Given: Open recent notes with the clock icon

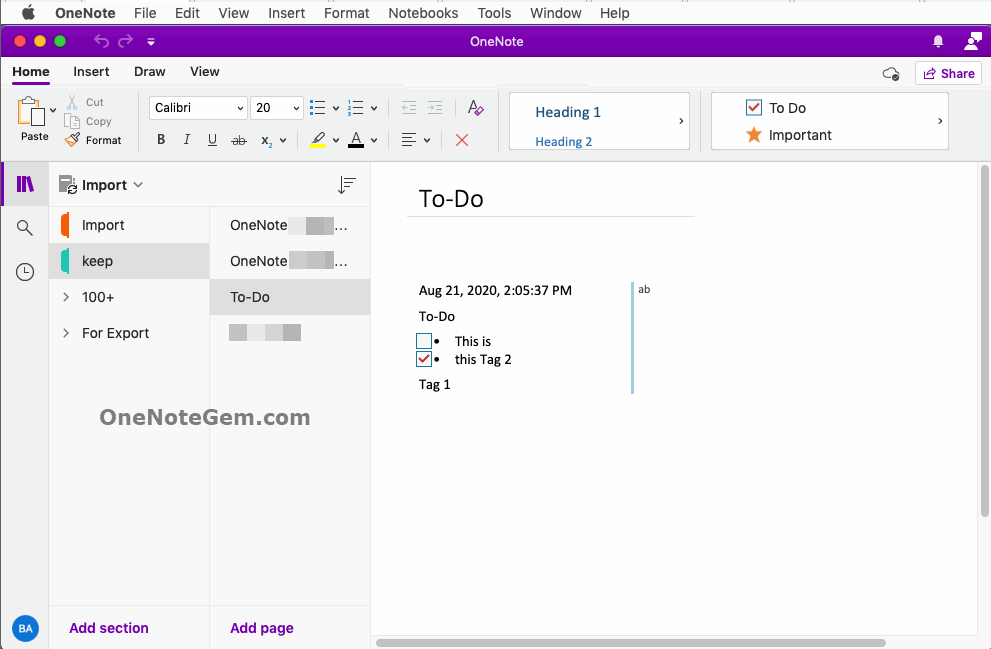Looking at the screenshot, I should tap(24, 271).
